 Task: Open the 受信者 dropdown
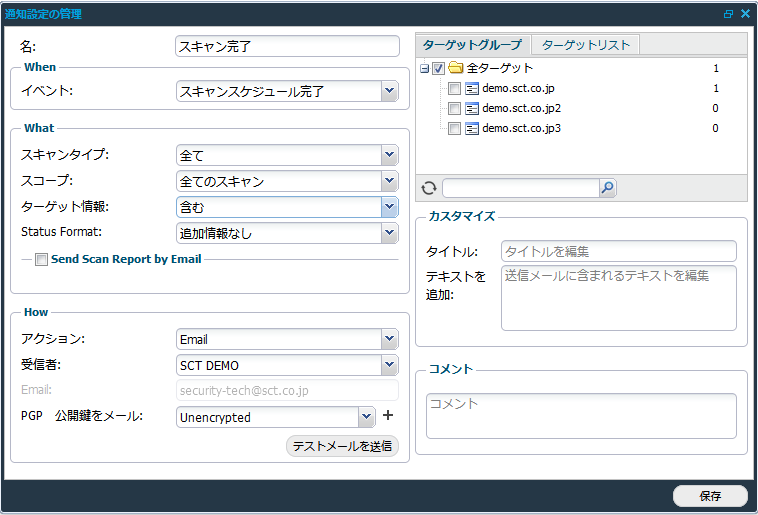tap(389, 365)
